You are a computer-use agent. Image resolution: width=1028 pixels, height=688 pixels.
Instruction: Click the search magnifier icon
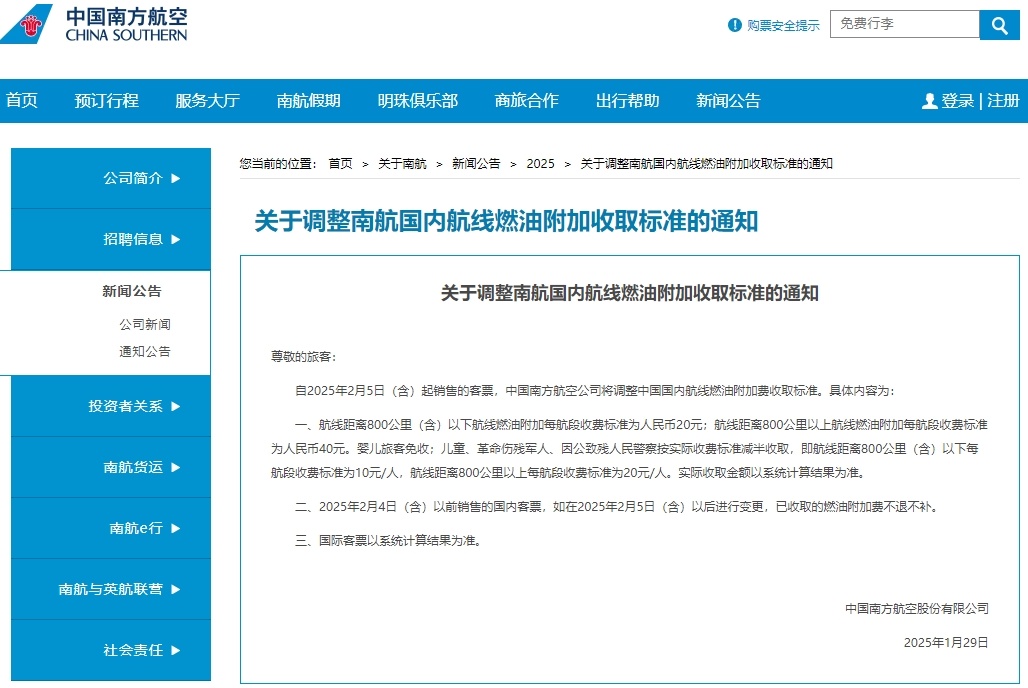[x=998, y=24]
